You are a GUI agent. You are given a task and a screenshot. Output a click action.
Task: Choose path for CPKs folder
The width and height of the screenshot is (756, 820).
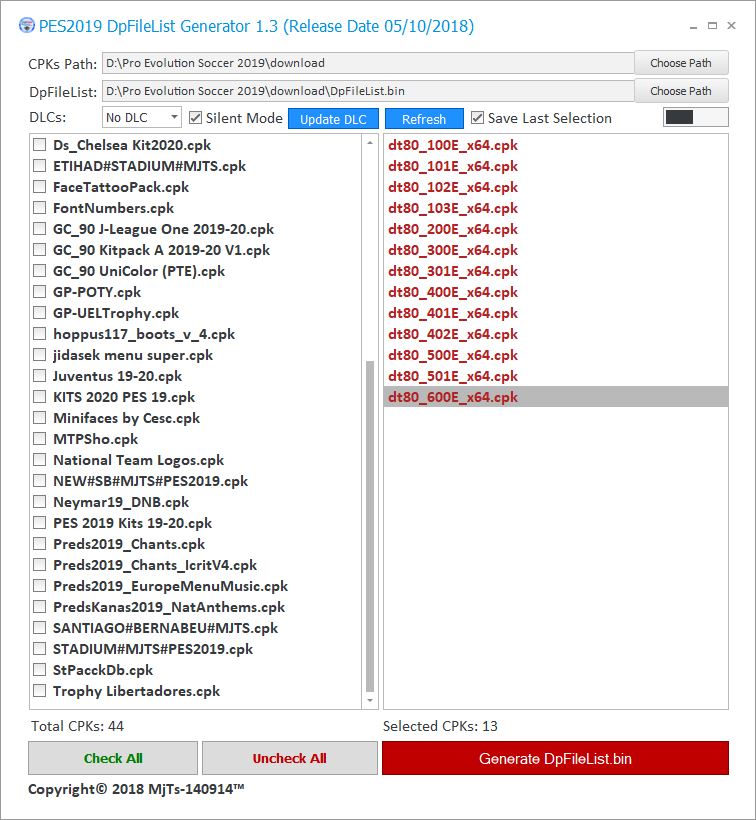tap(681, 63)
